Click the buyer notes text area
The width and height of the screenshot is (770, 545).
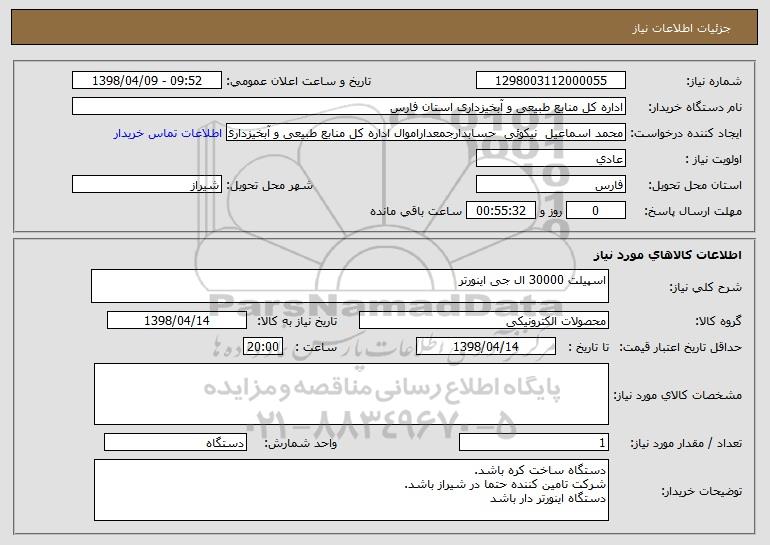click(x=351, y=490)
